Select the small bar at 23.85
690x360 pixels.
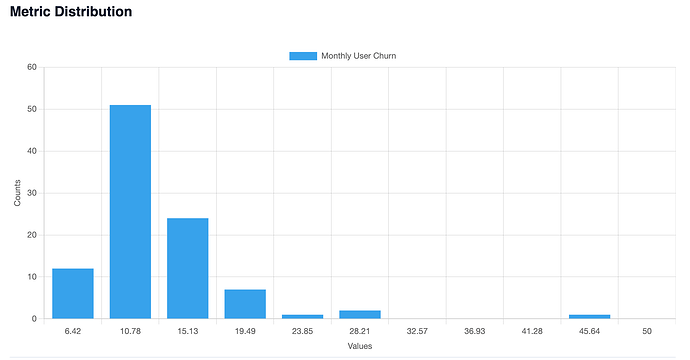click(x=302, y=316)
